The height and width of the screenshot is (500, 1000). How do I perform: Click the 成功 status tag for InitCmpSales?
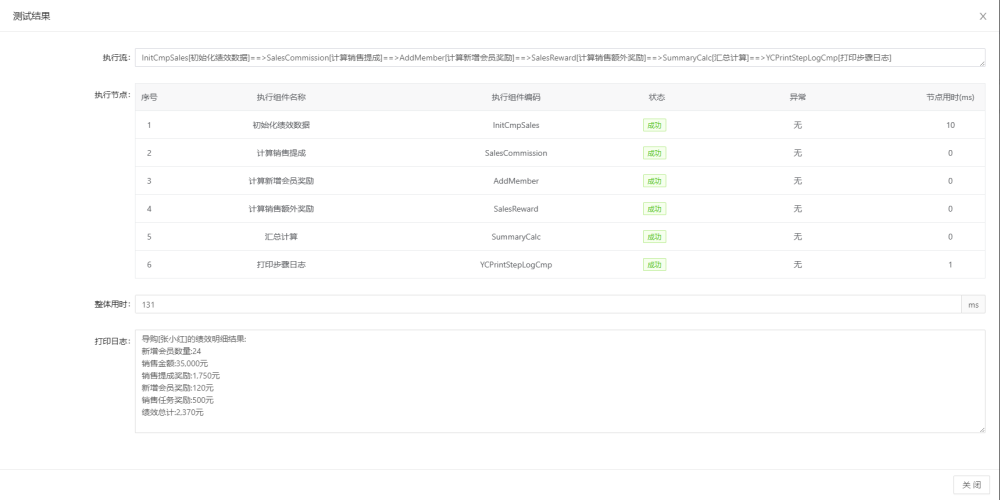(x=654, y=126)
